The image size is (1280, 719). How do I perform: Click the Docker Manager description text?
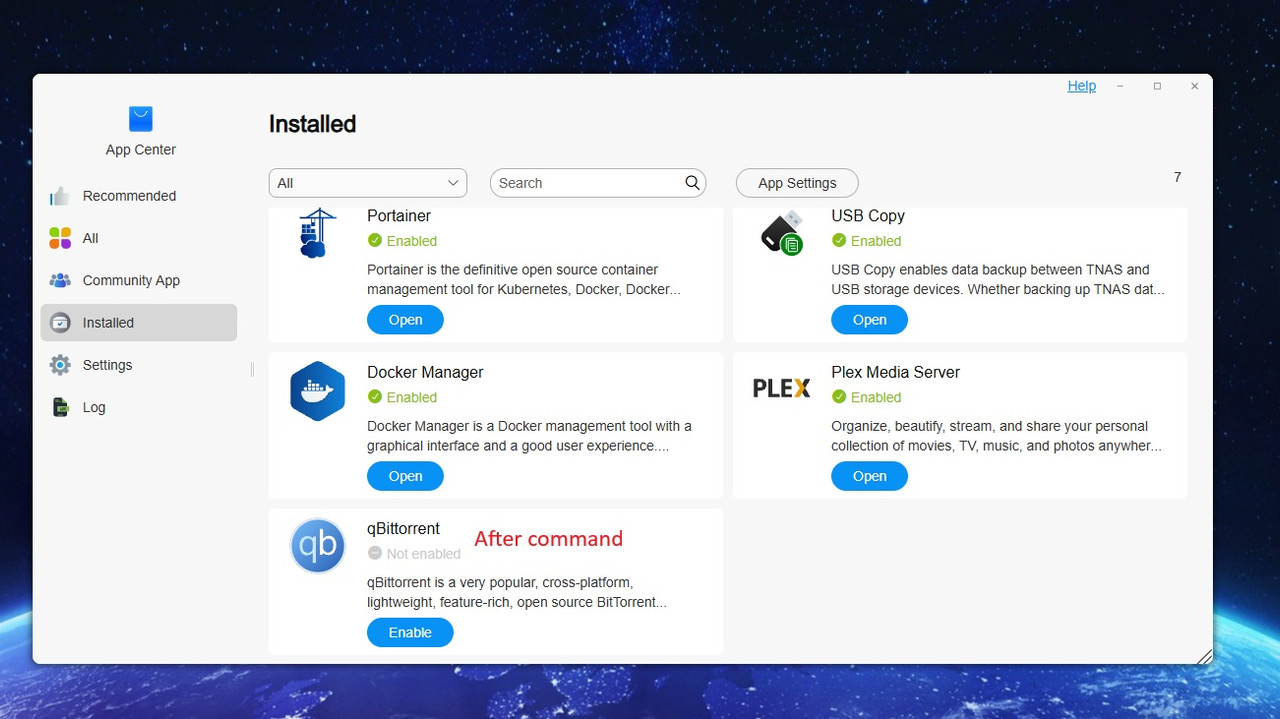(x=529, y=436)
